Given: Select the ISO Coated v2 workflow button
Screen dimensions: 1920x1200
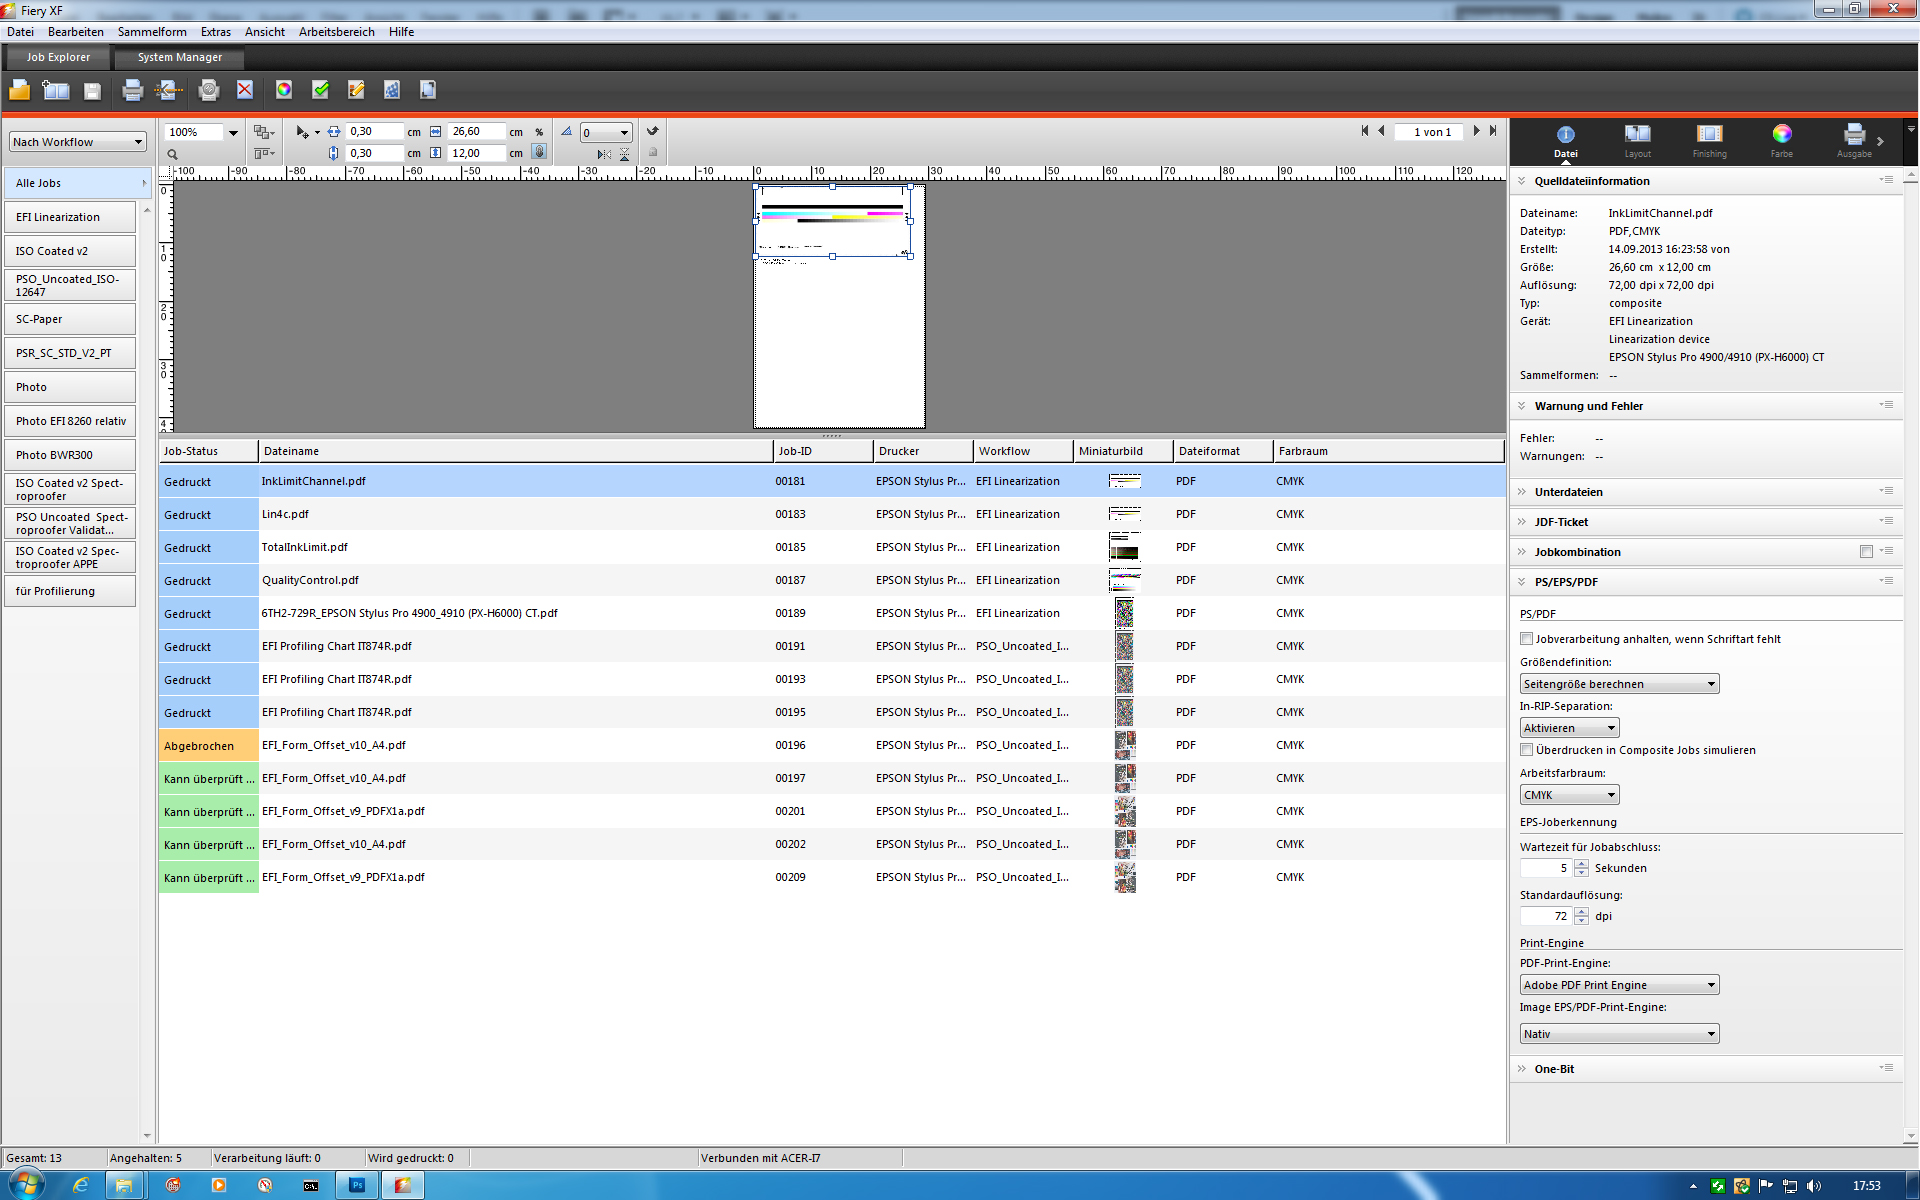Looking at the screenshot, I should click(69, 251).
